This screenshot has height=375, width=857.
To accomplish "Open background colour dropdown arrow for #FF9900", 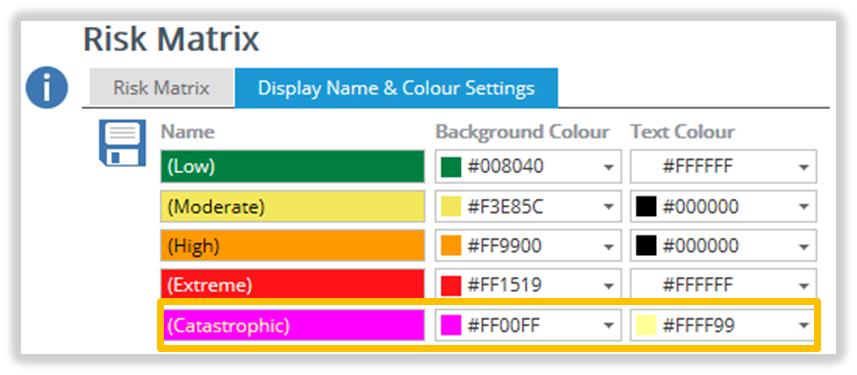I will coord(608,247).
